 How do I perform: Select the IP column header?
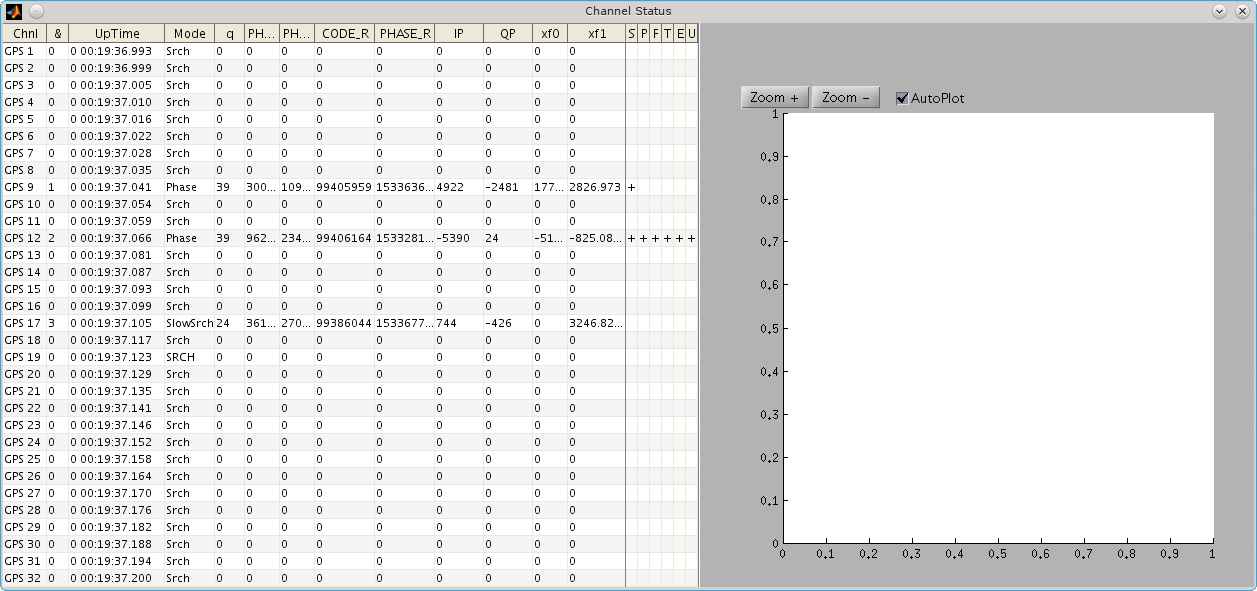(459, 34)
